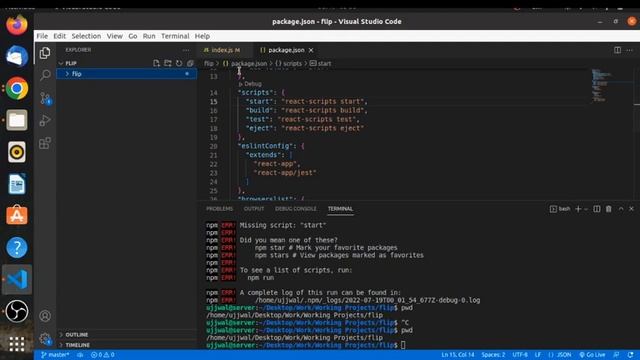Switch to the index.js editor tab
640x360 pixels.
[x=225, y=50]
